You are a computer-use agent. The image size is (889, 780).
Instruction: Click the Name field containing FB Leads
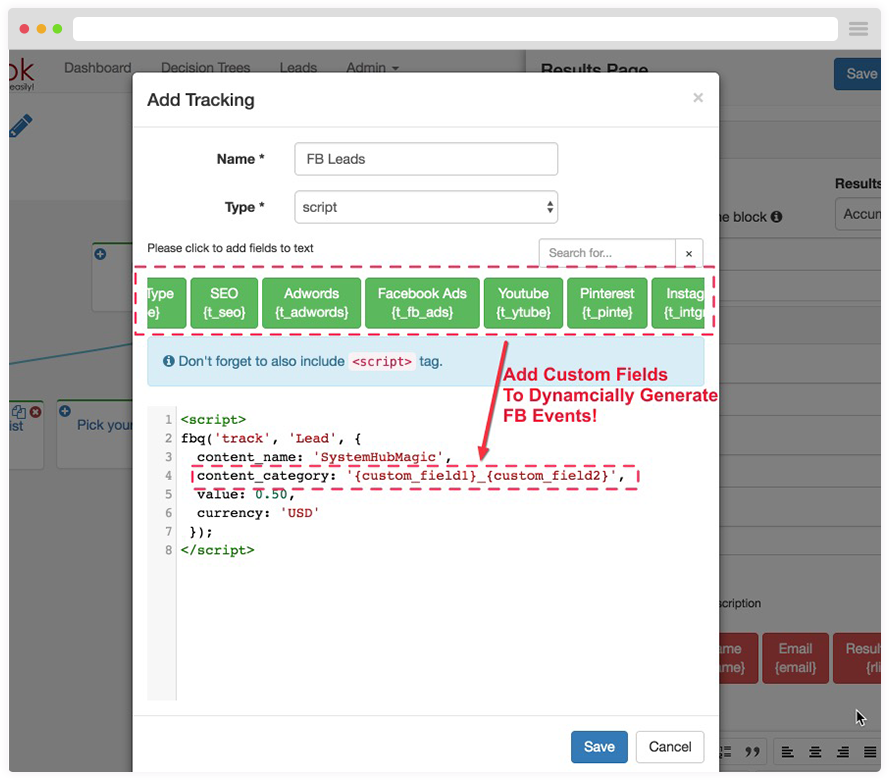tap(426, 159)
